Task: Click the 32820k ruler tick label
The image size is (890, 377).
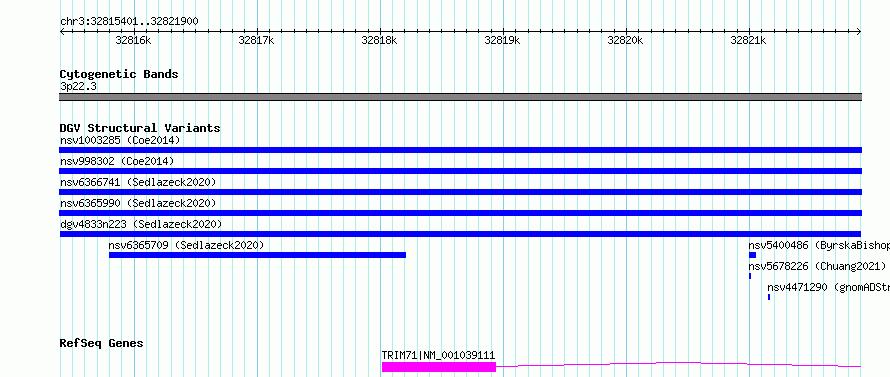Action: [x=625, y=40]
